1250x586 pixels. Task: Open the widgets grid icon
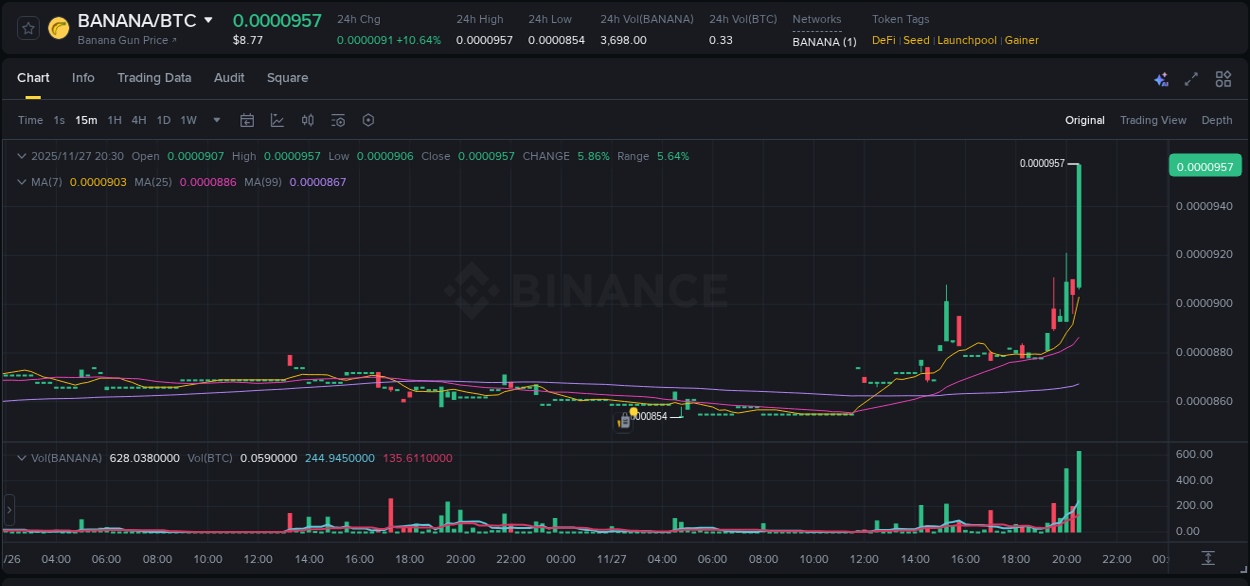tap(1223, 78)
